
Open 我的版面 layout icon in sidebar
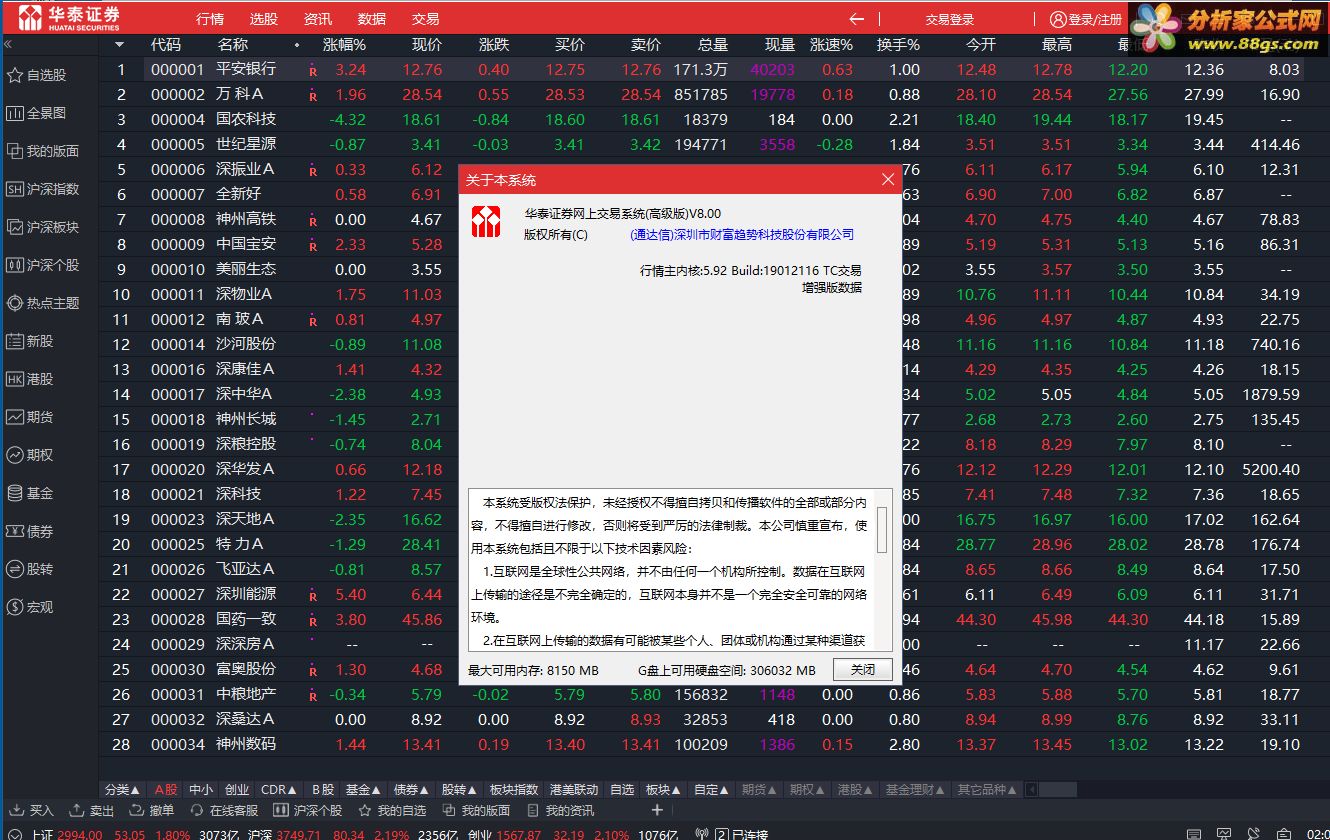[15, 151]
